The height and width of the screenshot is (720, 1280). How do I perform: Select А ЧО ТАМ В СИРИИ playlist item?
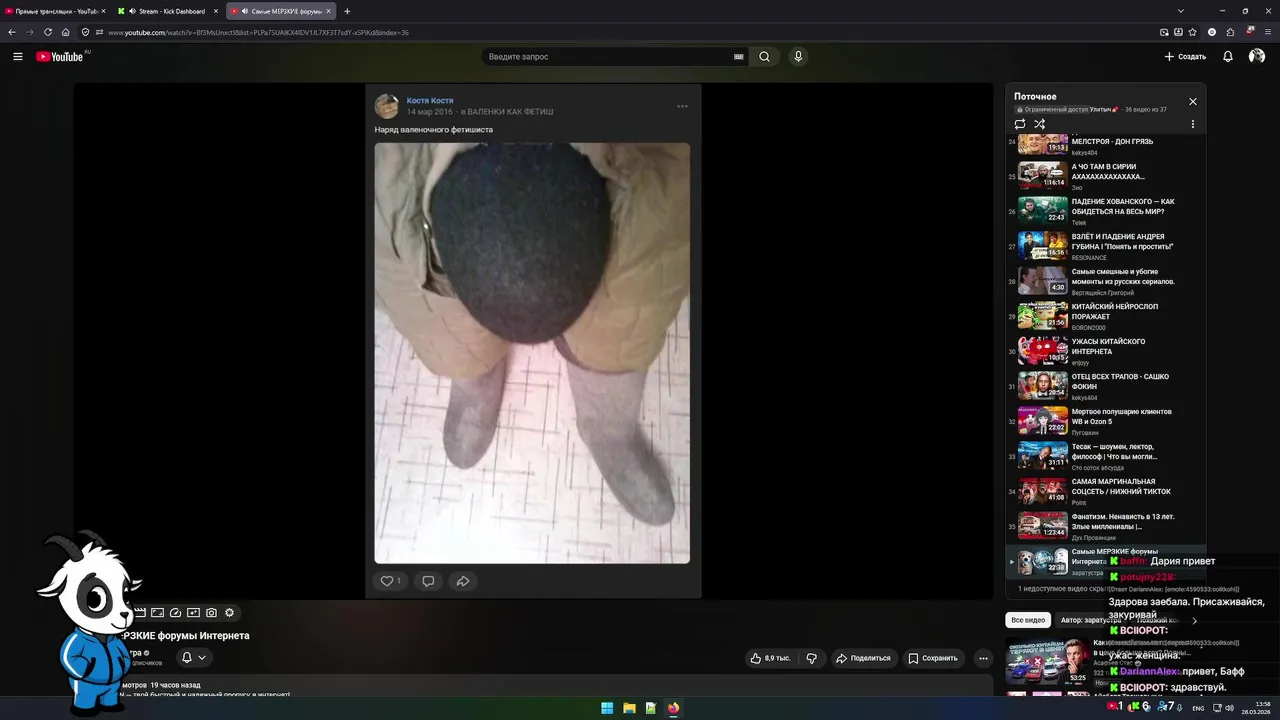tap(1105, 176)
